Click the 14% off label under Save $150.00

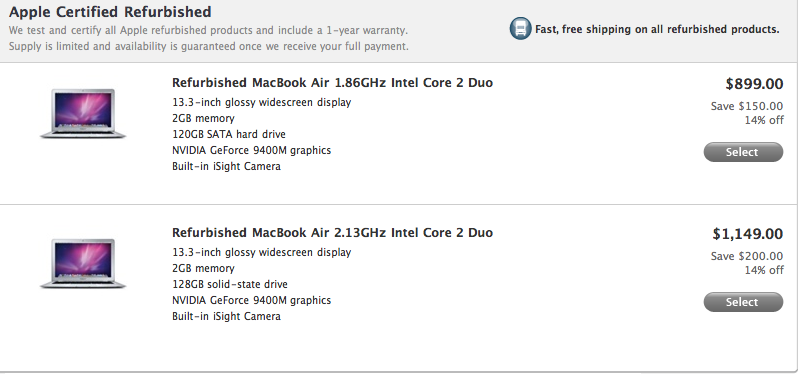click(764, 120)
